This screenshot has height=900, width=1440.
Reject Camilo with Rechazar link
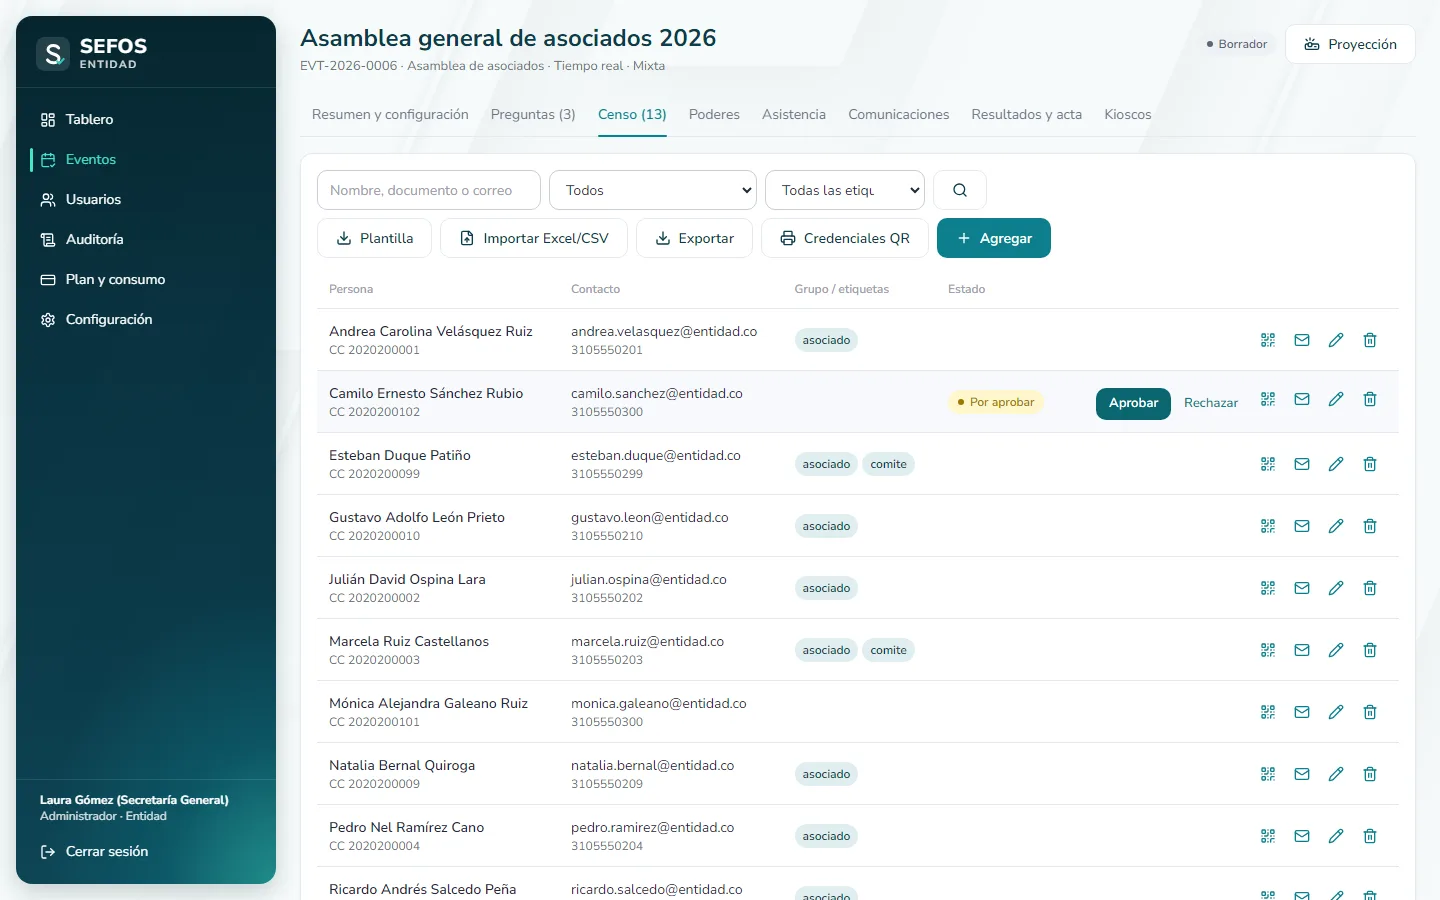[x=1211, y=403]
